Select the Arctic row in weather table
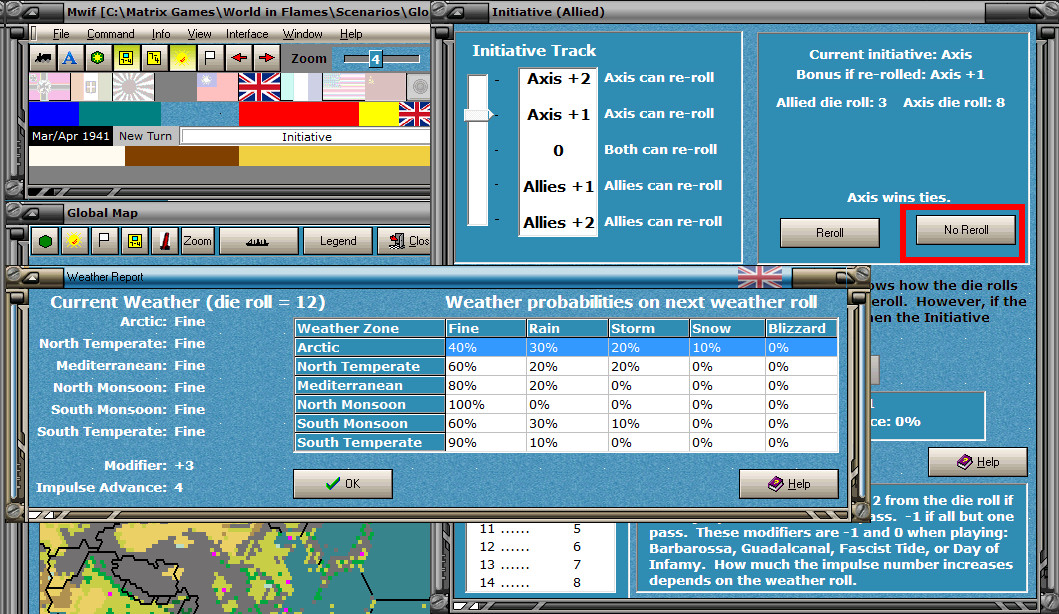 pos(566,347)
